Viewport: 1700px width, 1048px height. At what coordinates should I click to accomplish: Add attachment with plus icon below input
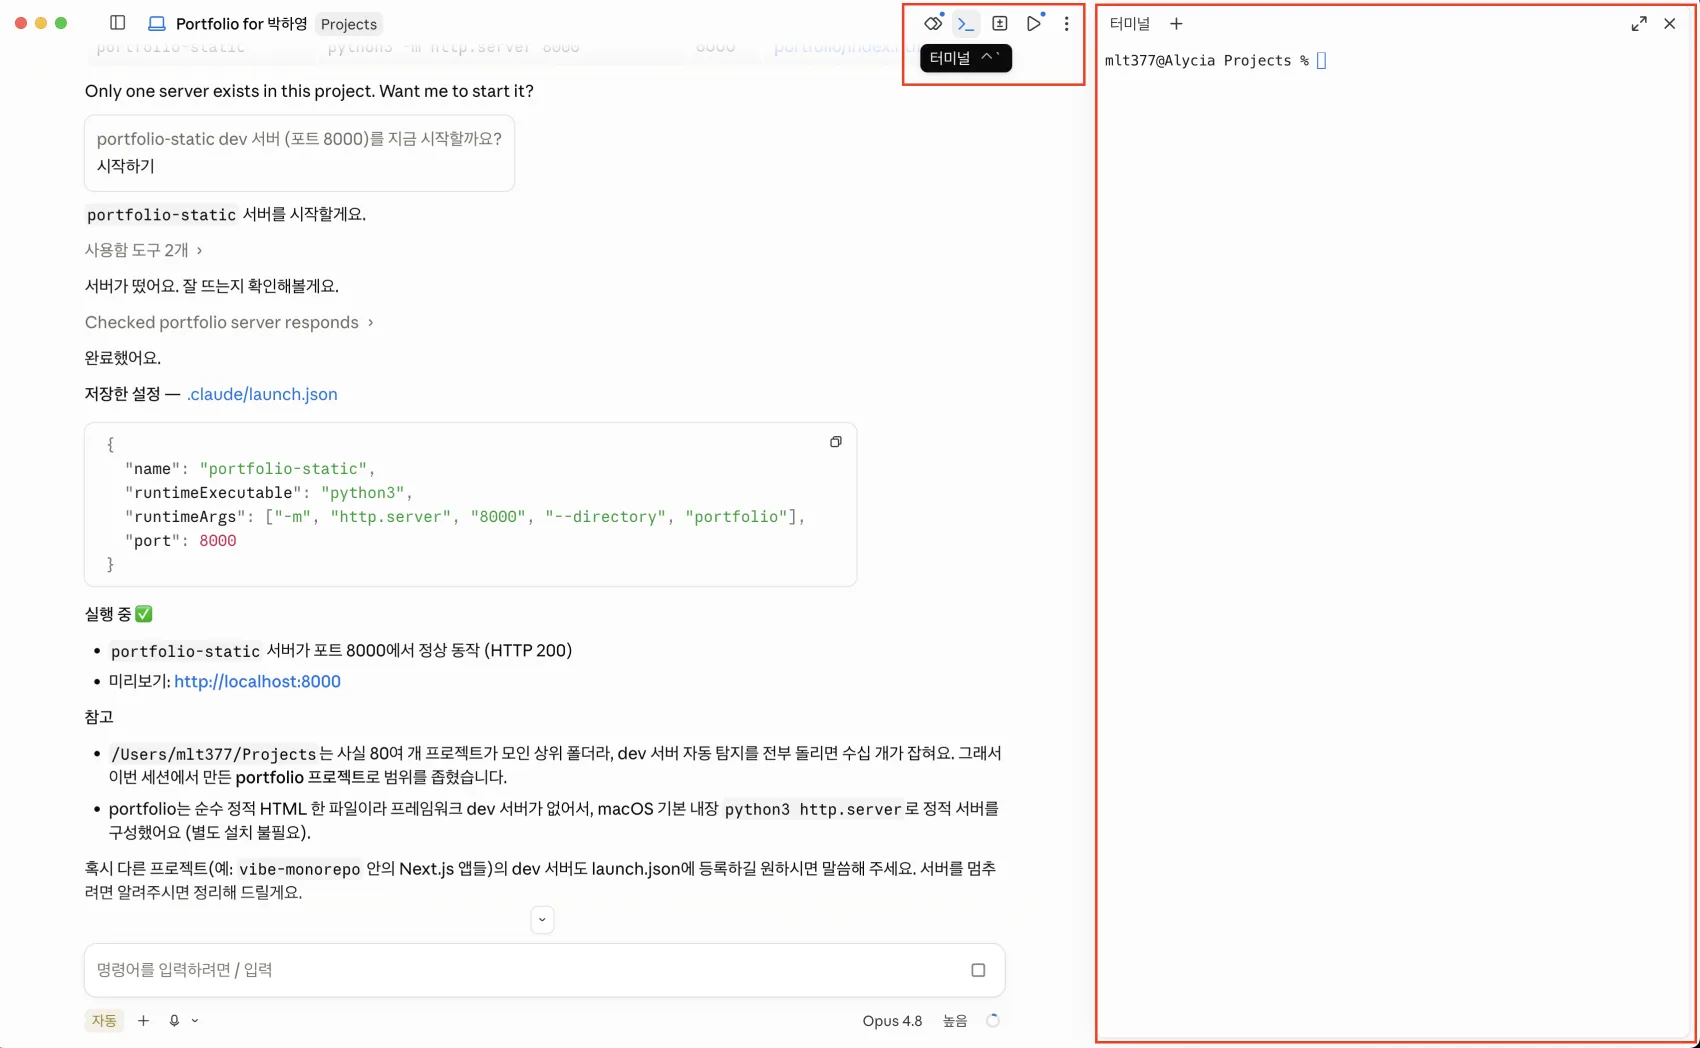(x=143, y=1020)
